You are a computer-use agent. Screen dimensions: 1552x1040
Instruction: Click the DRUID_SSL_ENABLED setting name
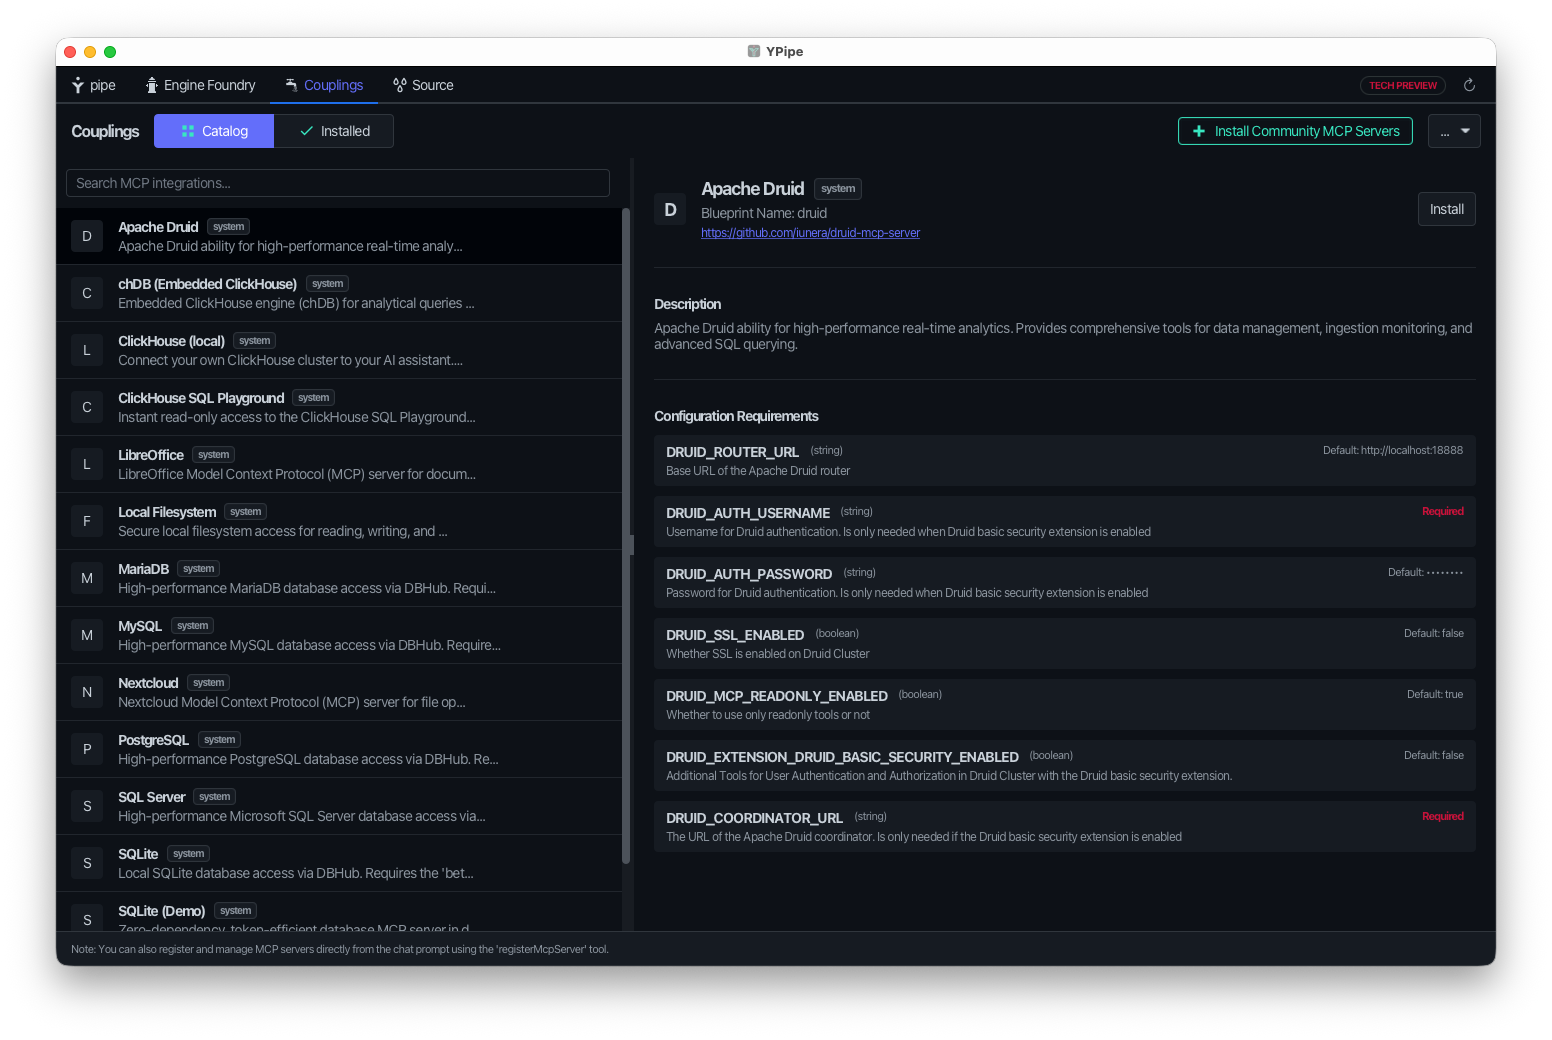[735, 635]
